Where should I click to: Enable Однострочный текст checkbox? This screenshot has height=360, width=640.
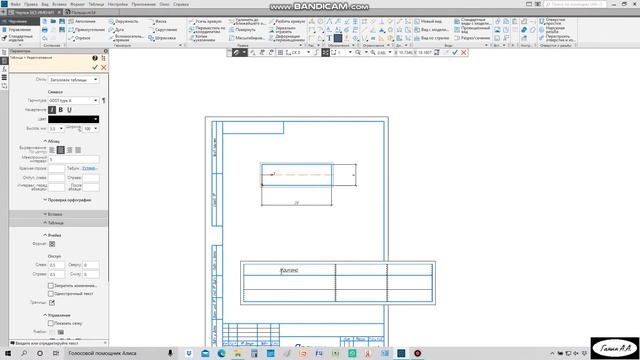51,293
